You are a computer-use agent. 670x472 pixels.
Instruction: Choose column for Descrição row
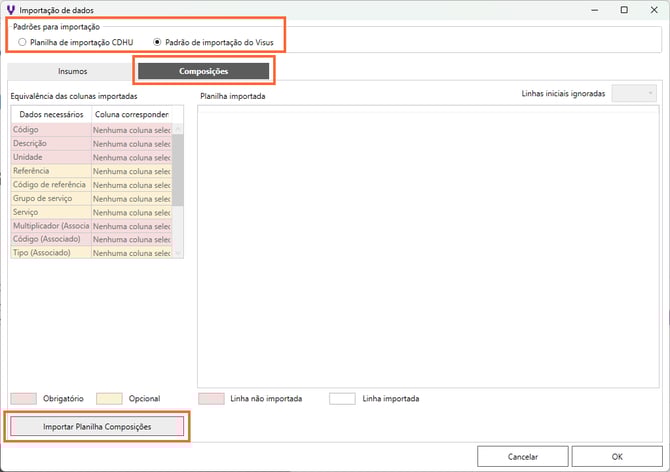[130, 143]
